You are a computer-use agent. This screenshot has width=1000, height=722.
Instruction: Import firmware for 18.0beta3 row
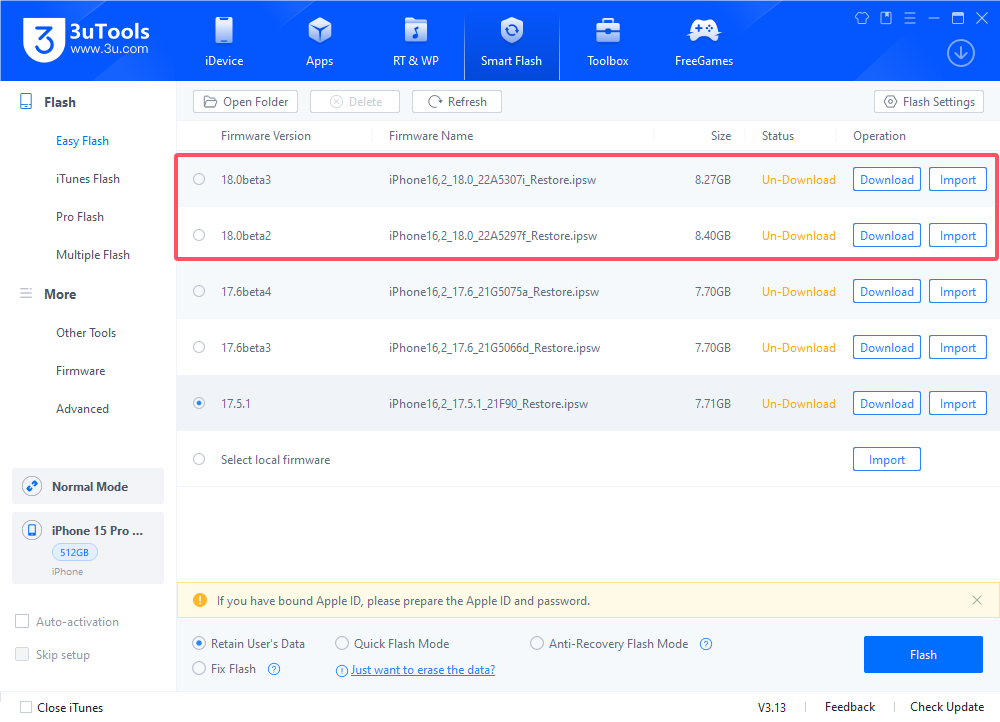[958, 180]
